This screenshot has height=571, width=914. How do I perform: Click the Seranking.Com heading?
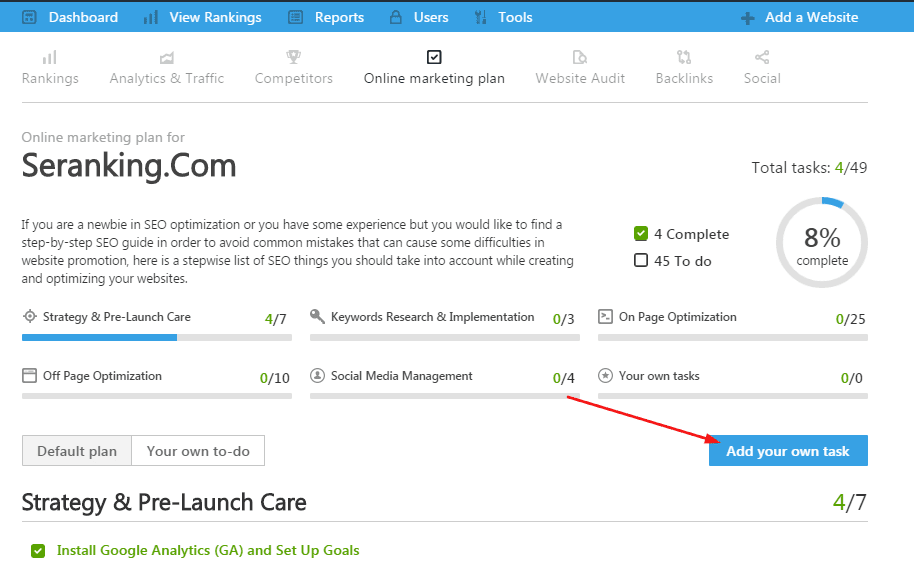129,166
